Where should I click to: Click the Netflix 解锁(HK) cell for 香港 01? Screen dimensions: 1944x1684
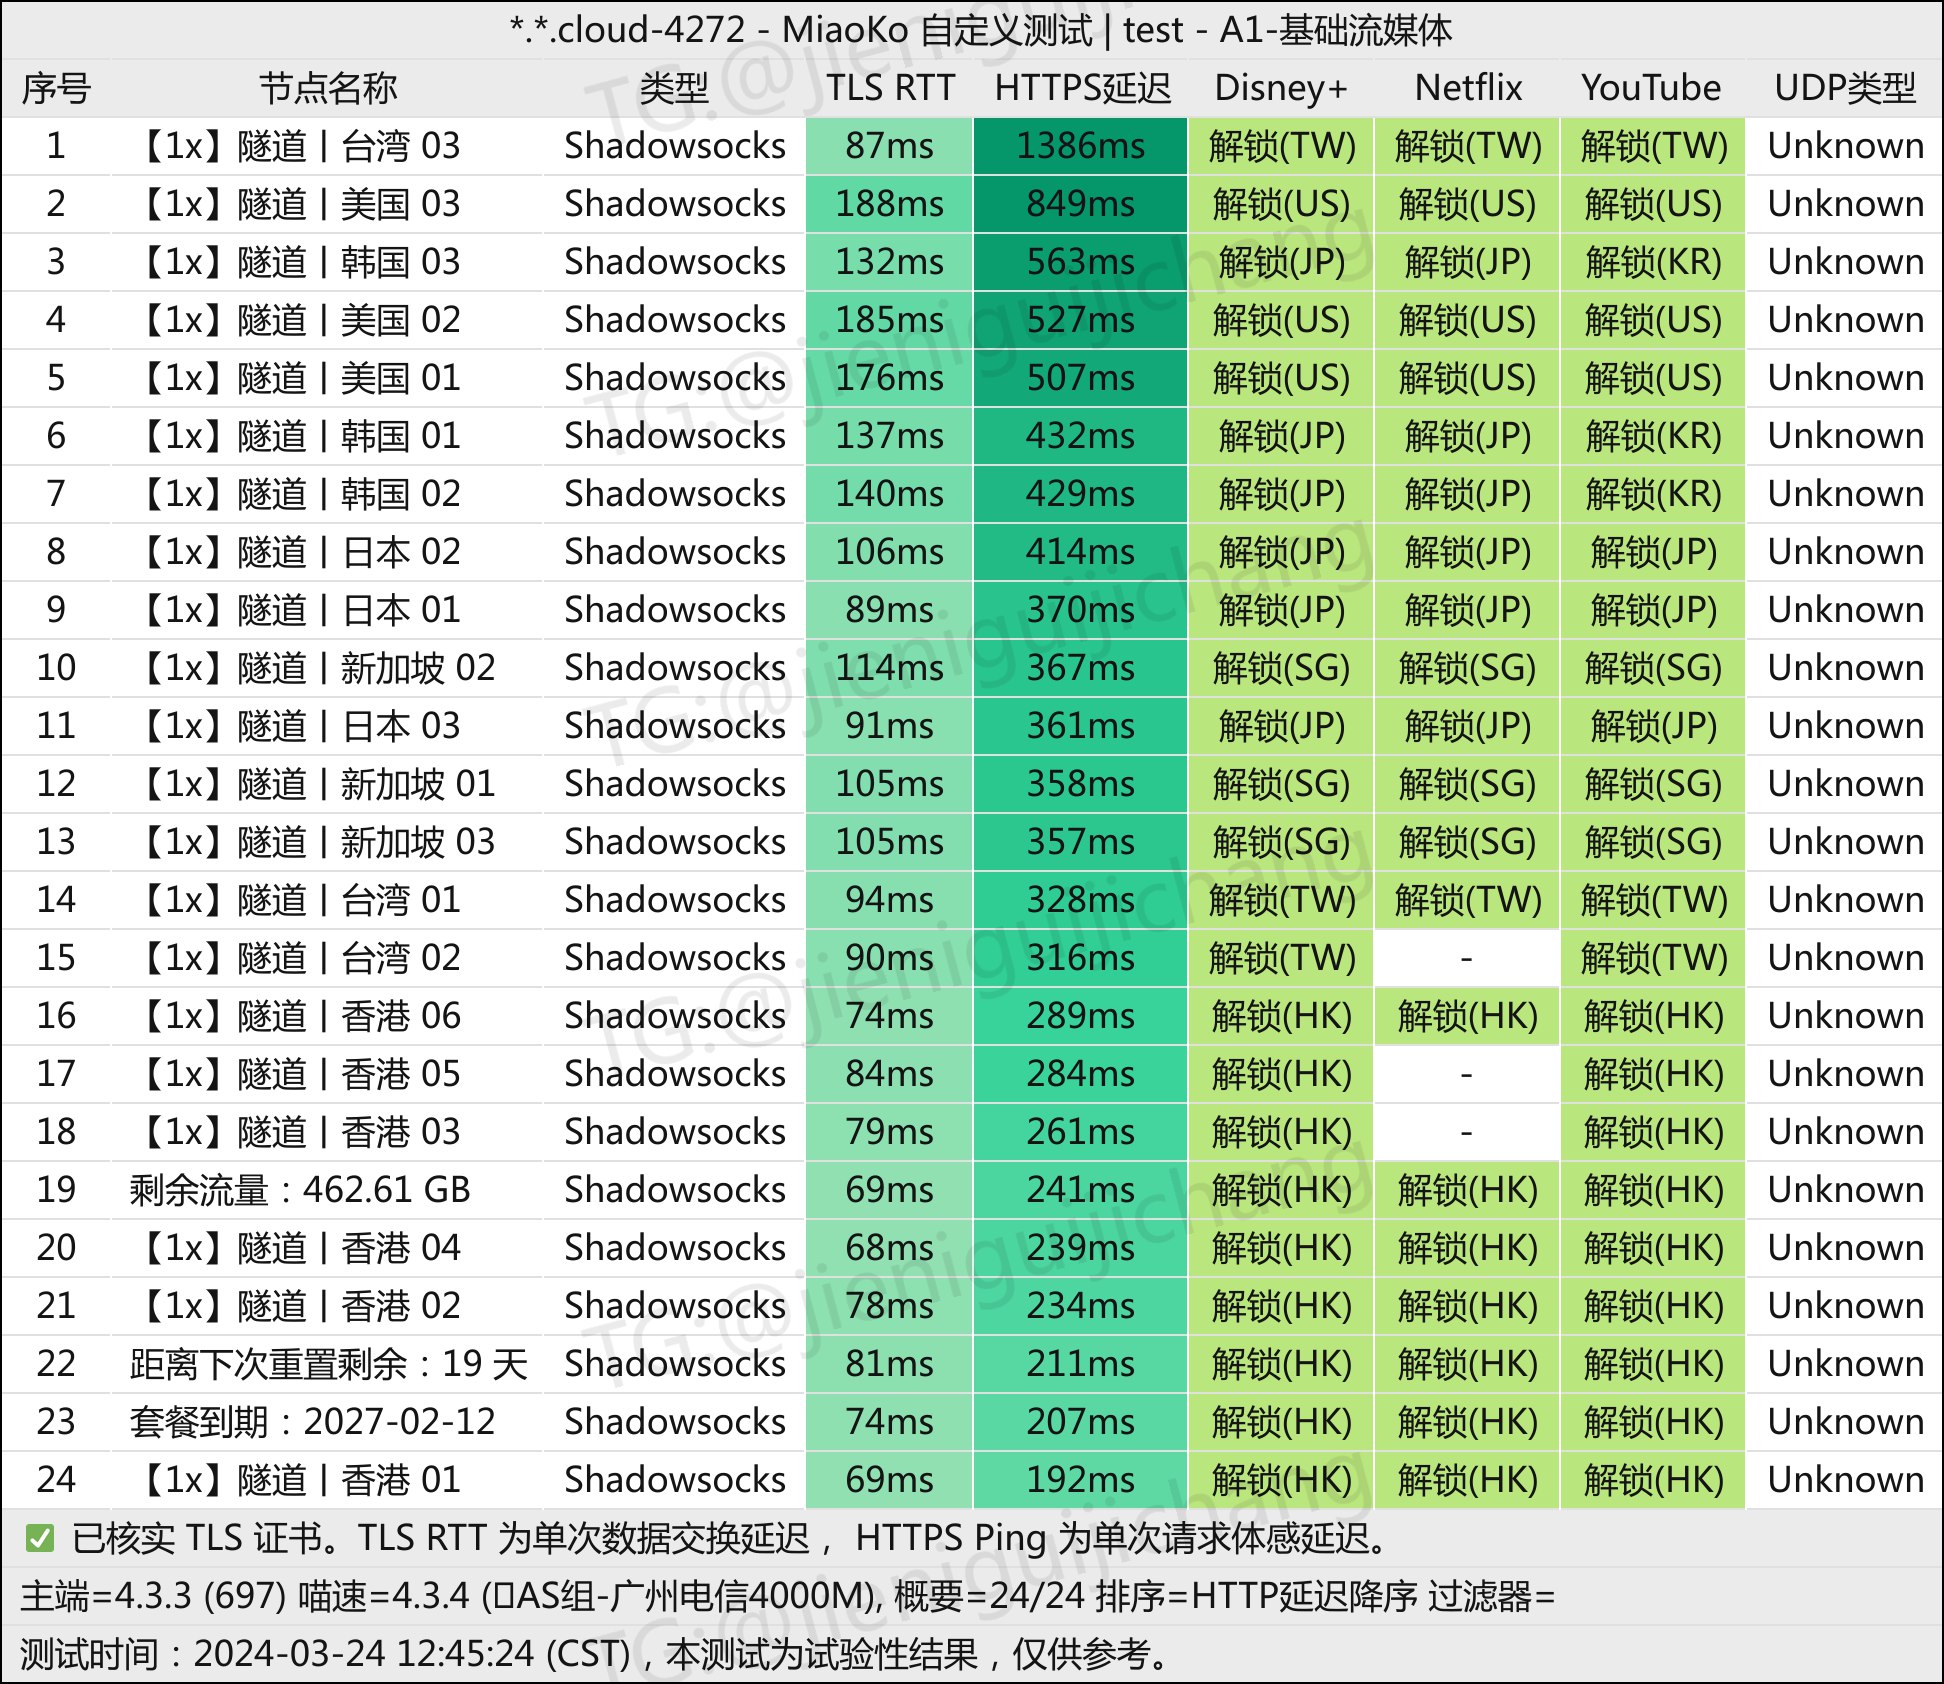coord(1467,1480)
